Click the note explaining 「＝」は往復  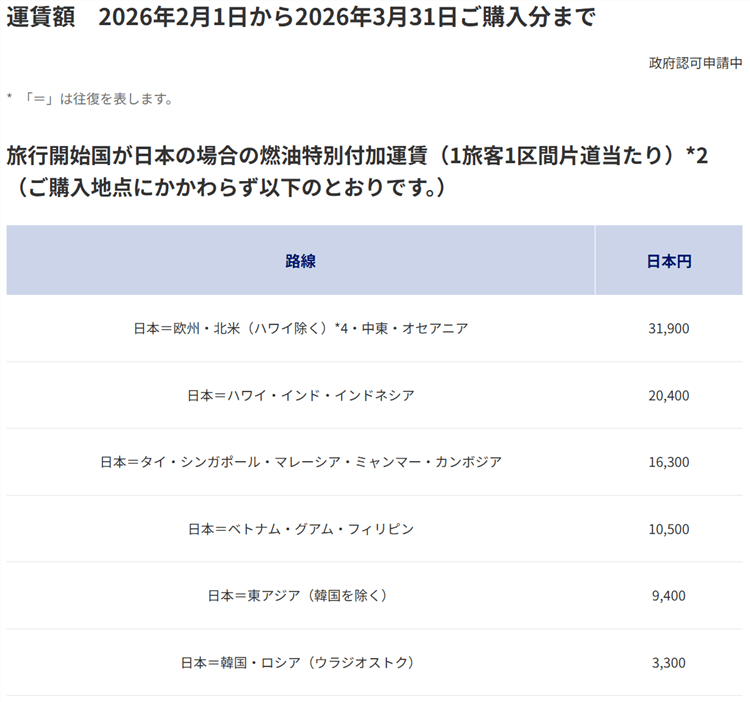pos(90,99)
